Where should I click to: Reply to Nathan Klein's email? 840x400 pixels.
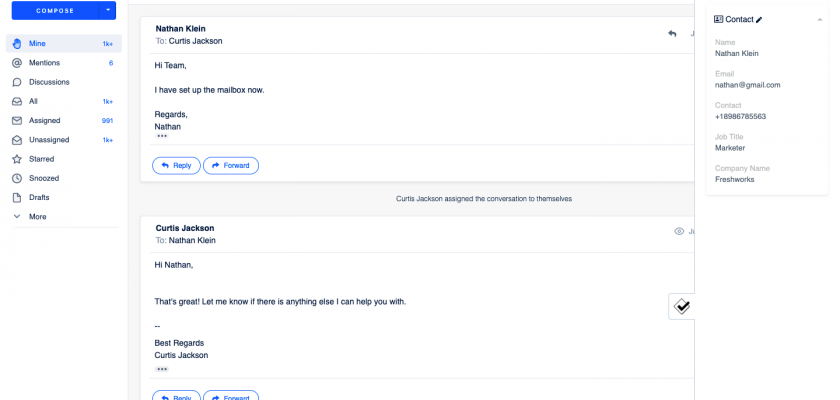click(x=176, y=165)
